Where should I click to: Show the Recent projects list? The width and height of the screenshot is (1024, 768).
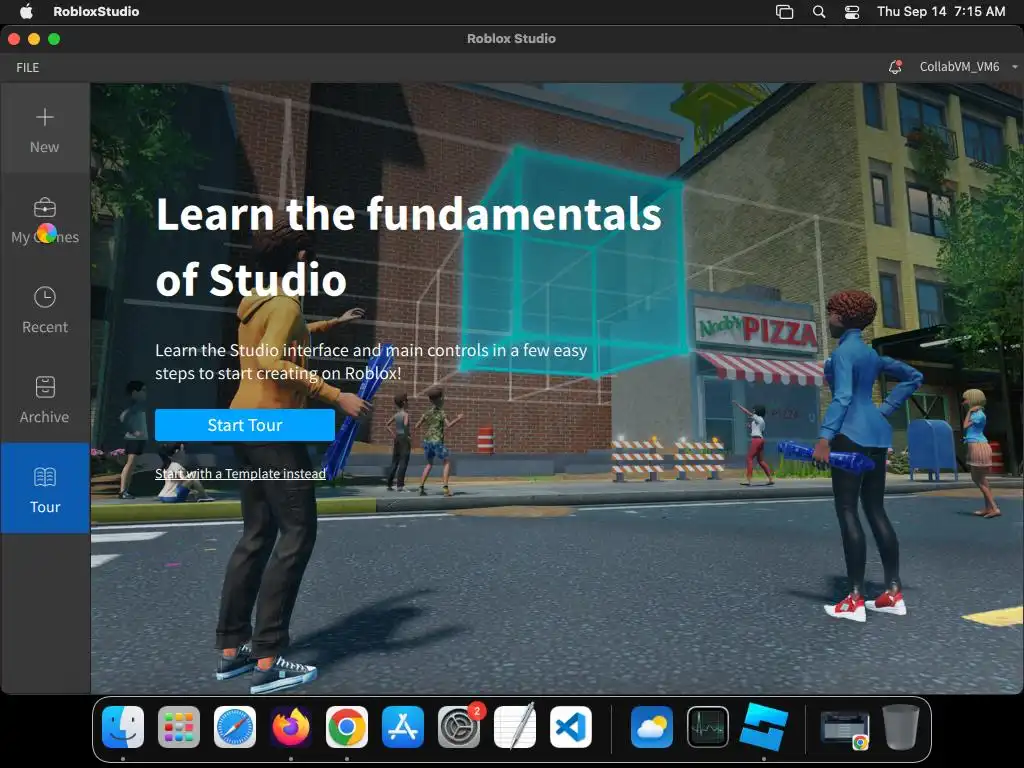(44, 310)
